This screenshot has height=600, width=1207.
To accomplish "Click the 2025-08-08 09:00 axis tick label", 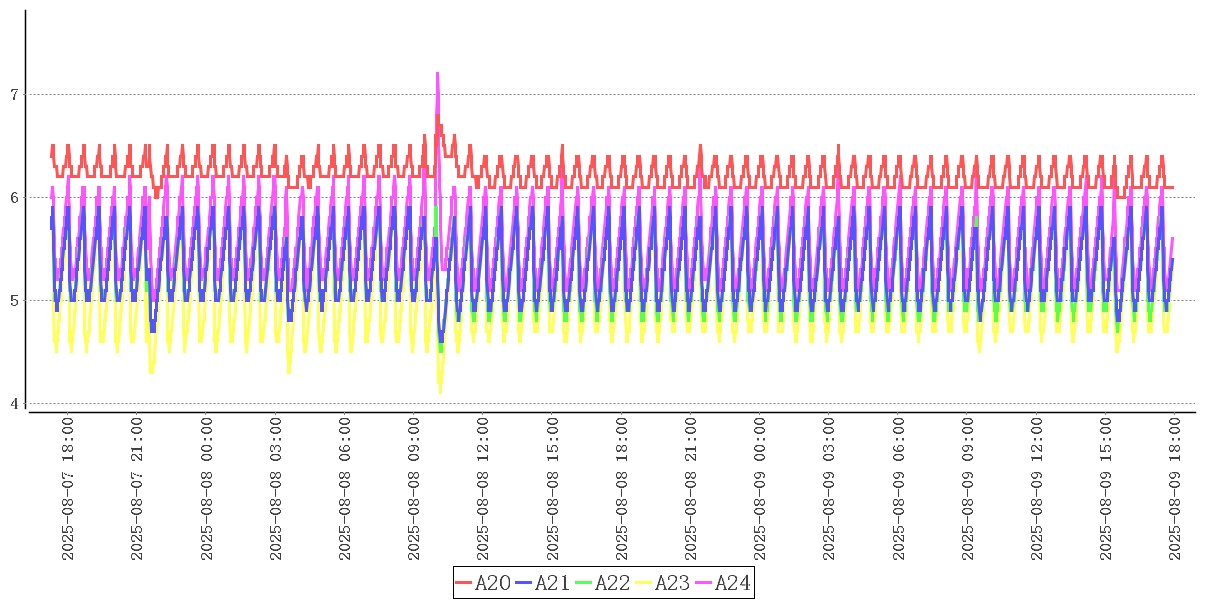I will point(414,490).
